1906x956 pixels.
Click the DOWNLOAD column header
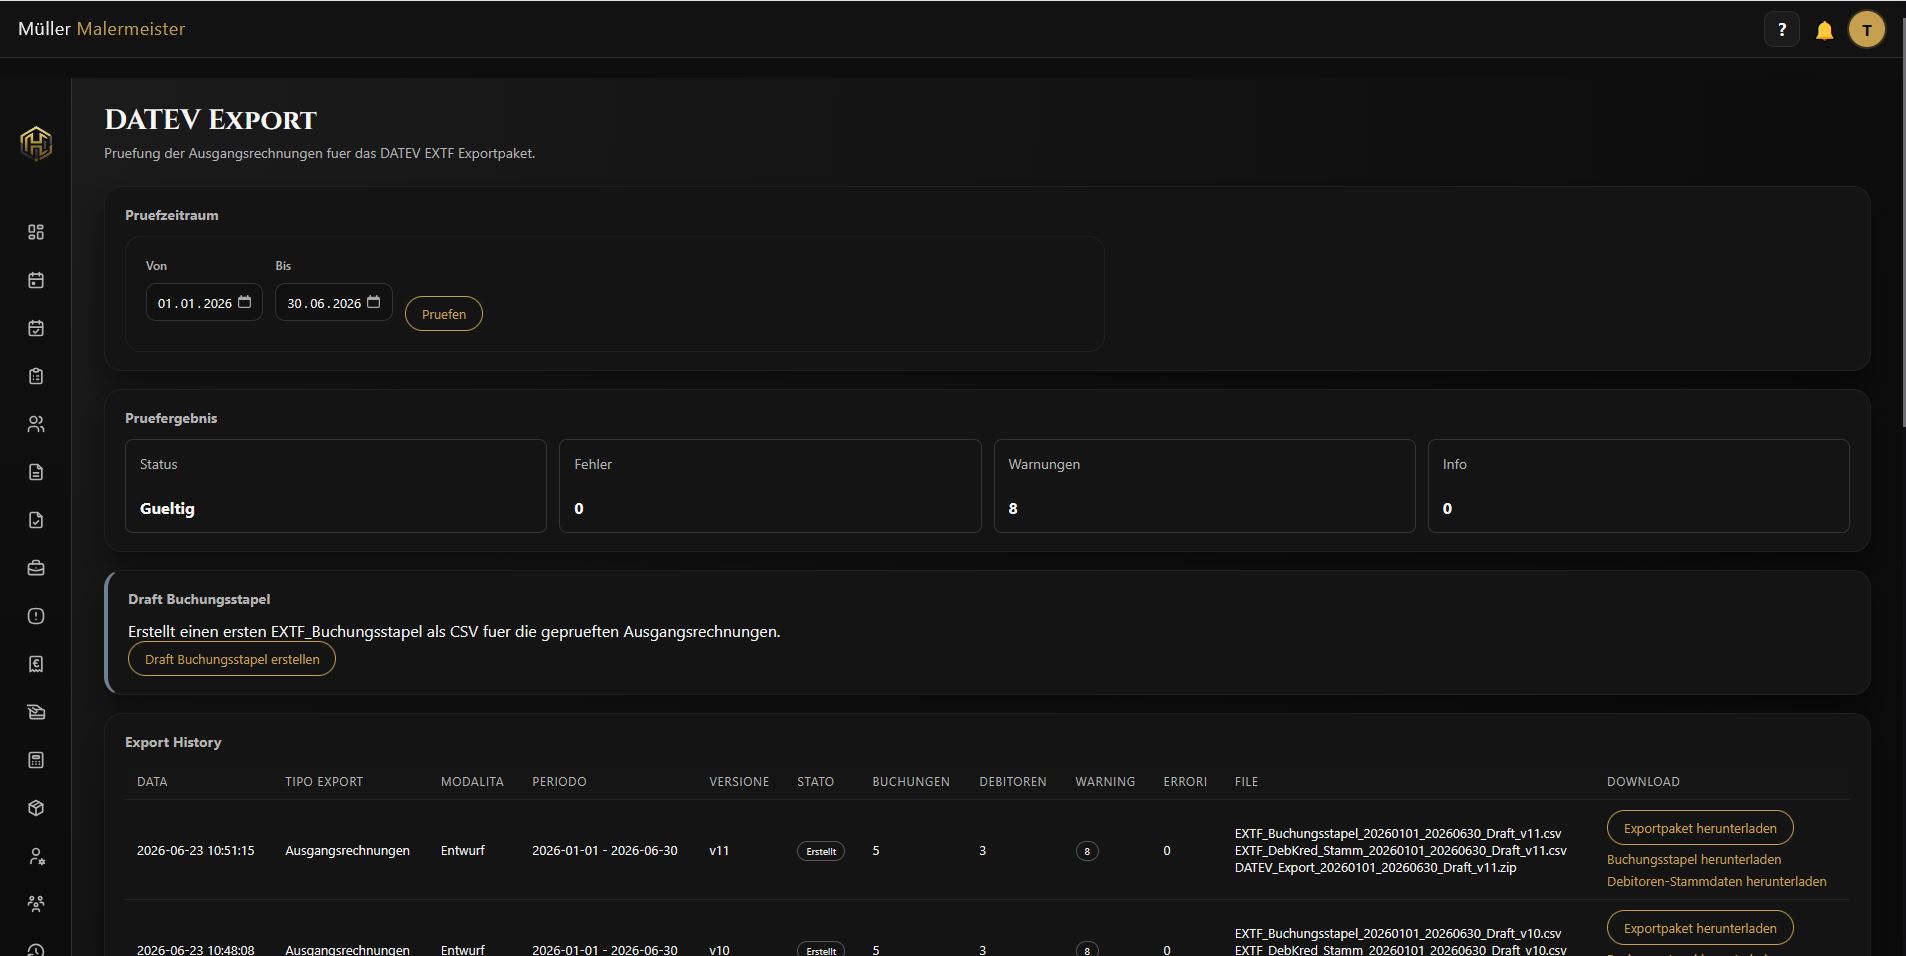[x=1643, y=782]
